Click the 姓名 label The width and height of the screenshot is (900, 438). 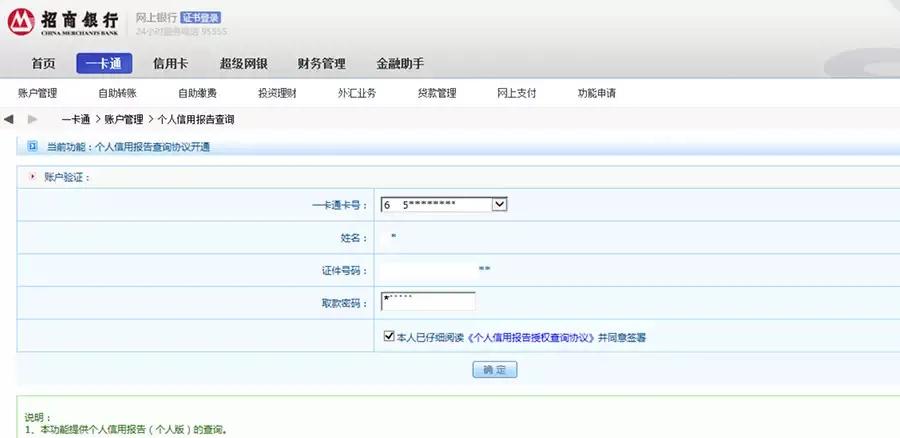click(x=354, y=238)
